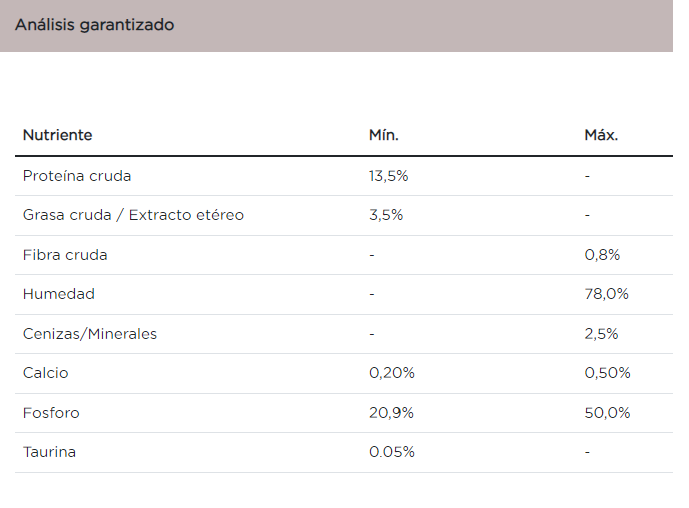This screenshot has width=689, height=508.
Task: Select the Calcio row label
Action: [x=46, y=373]
